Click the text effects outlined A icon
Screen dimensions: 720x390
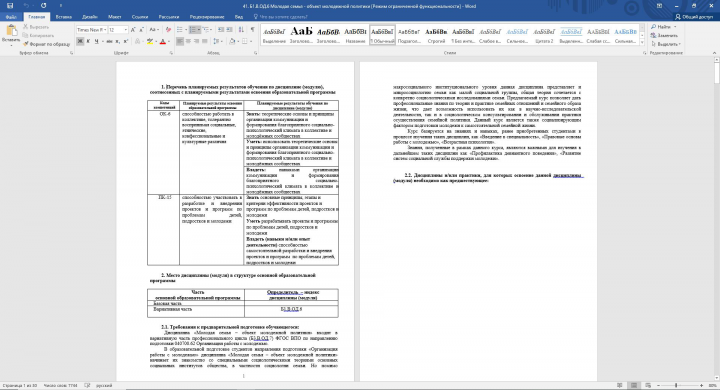coord(137,41)
